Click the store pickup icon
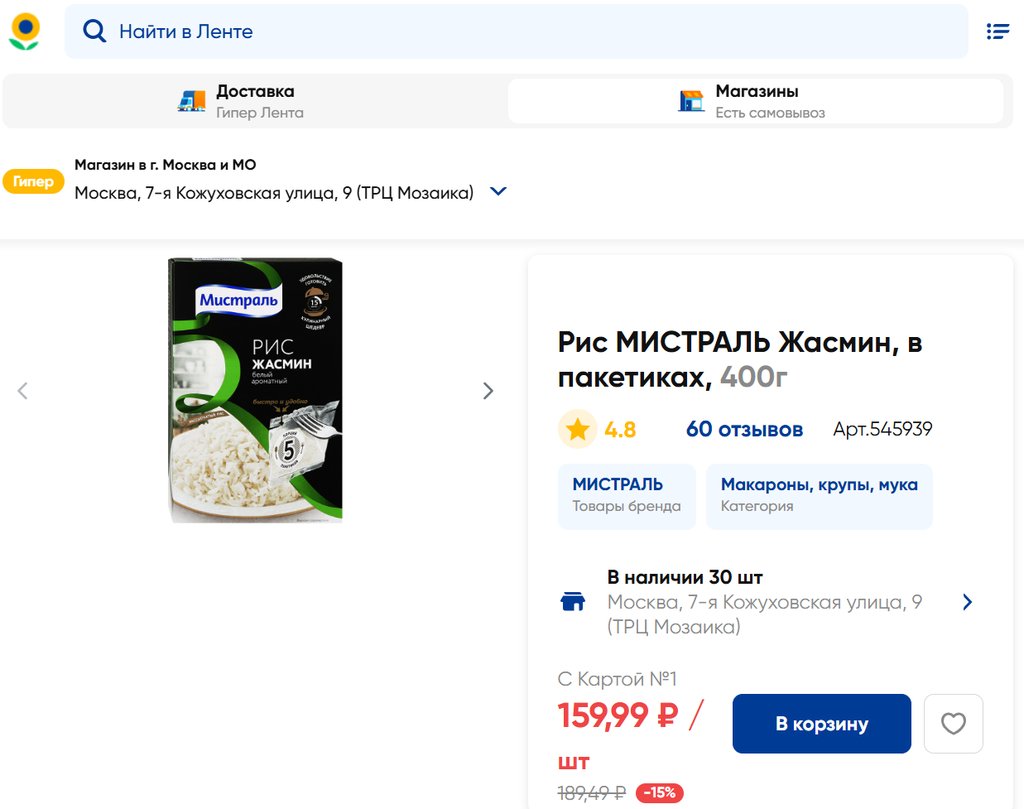This screenshot has width=1024, height=809. pyautogui.click(x=691, y=101)
